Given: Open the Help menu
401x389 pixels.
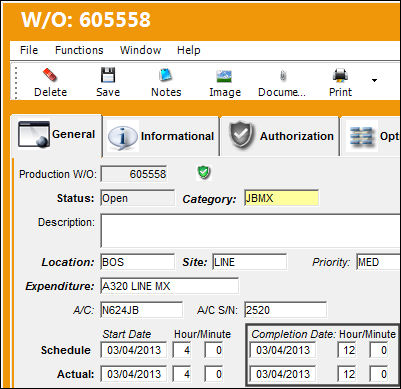Looking at the screenshot, I should coord(188,50).
